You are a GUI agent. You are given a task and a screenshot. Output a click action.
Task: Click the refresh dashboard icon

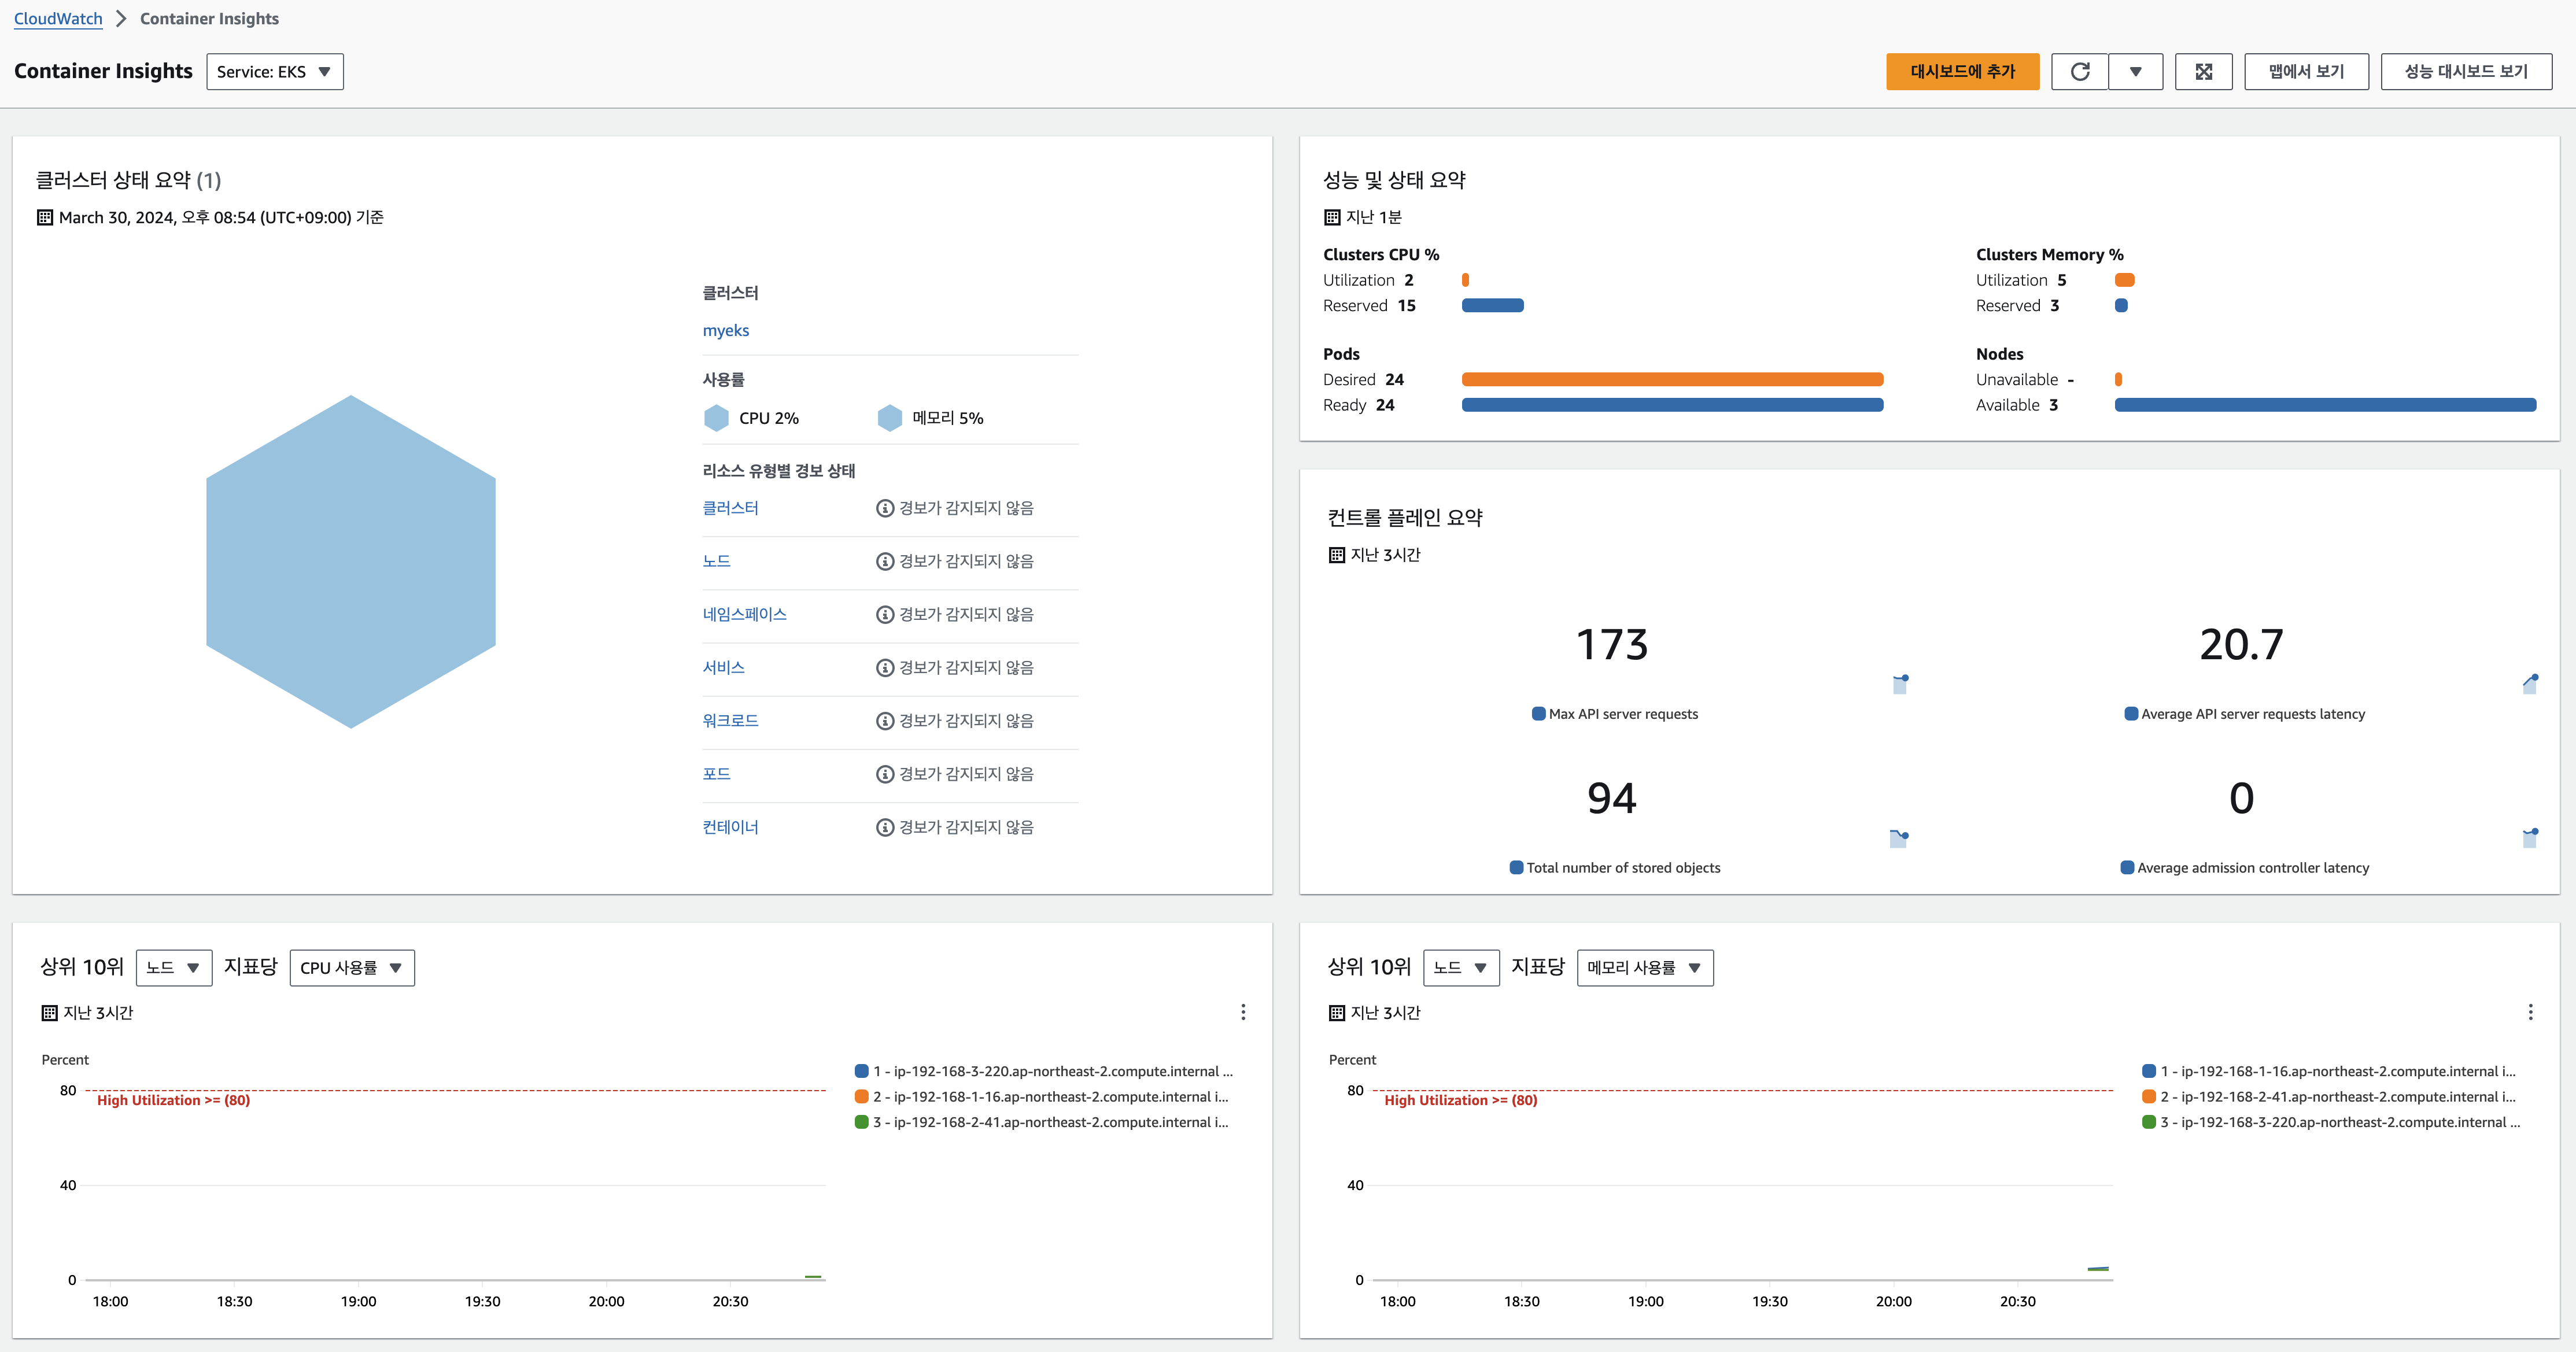[2080, 72]
